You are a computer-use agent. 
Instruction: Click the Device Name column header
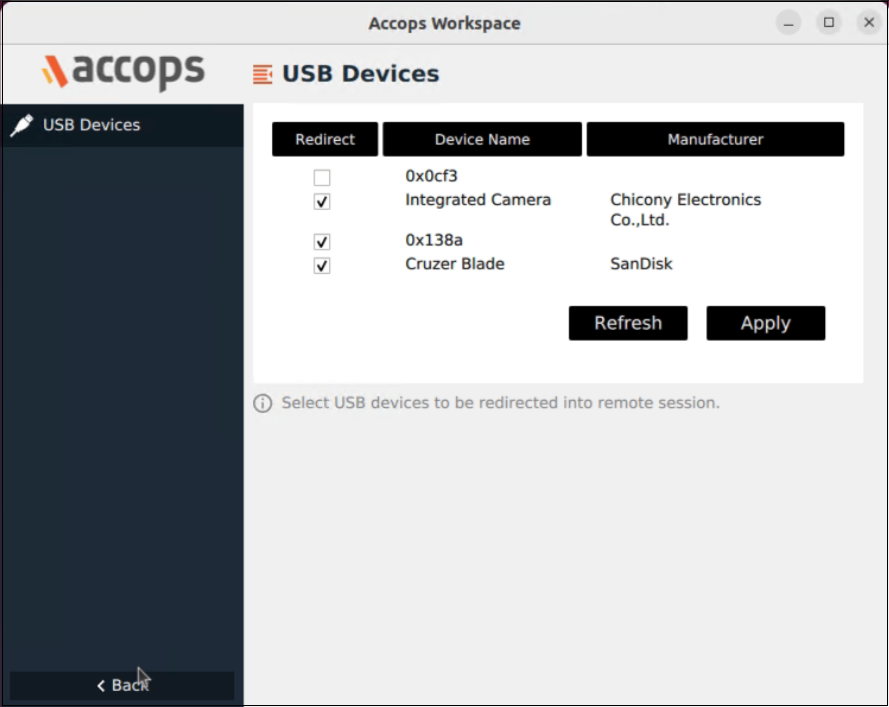482,140
